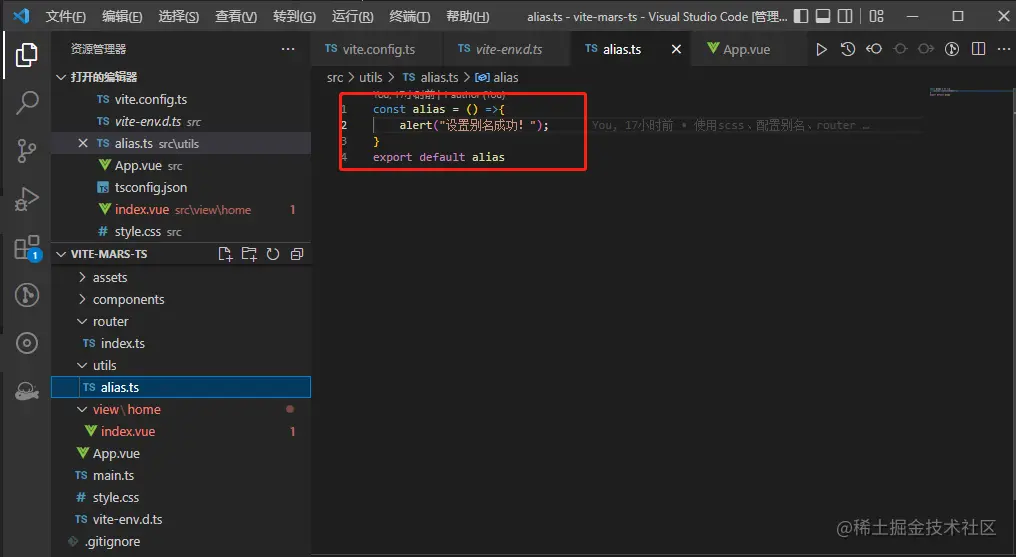This screenshot has width=1016, height=557.
Task: Open the 查看(V) menu
Action: tap(236, 16)
